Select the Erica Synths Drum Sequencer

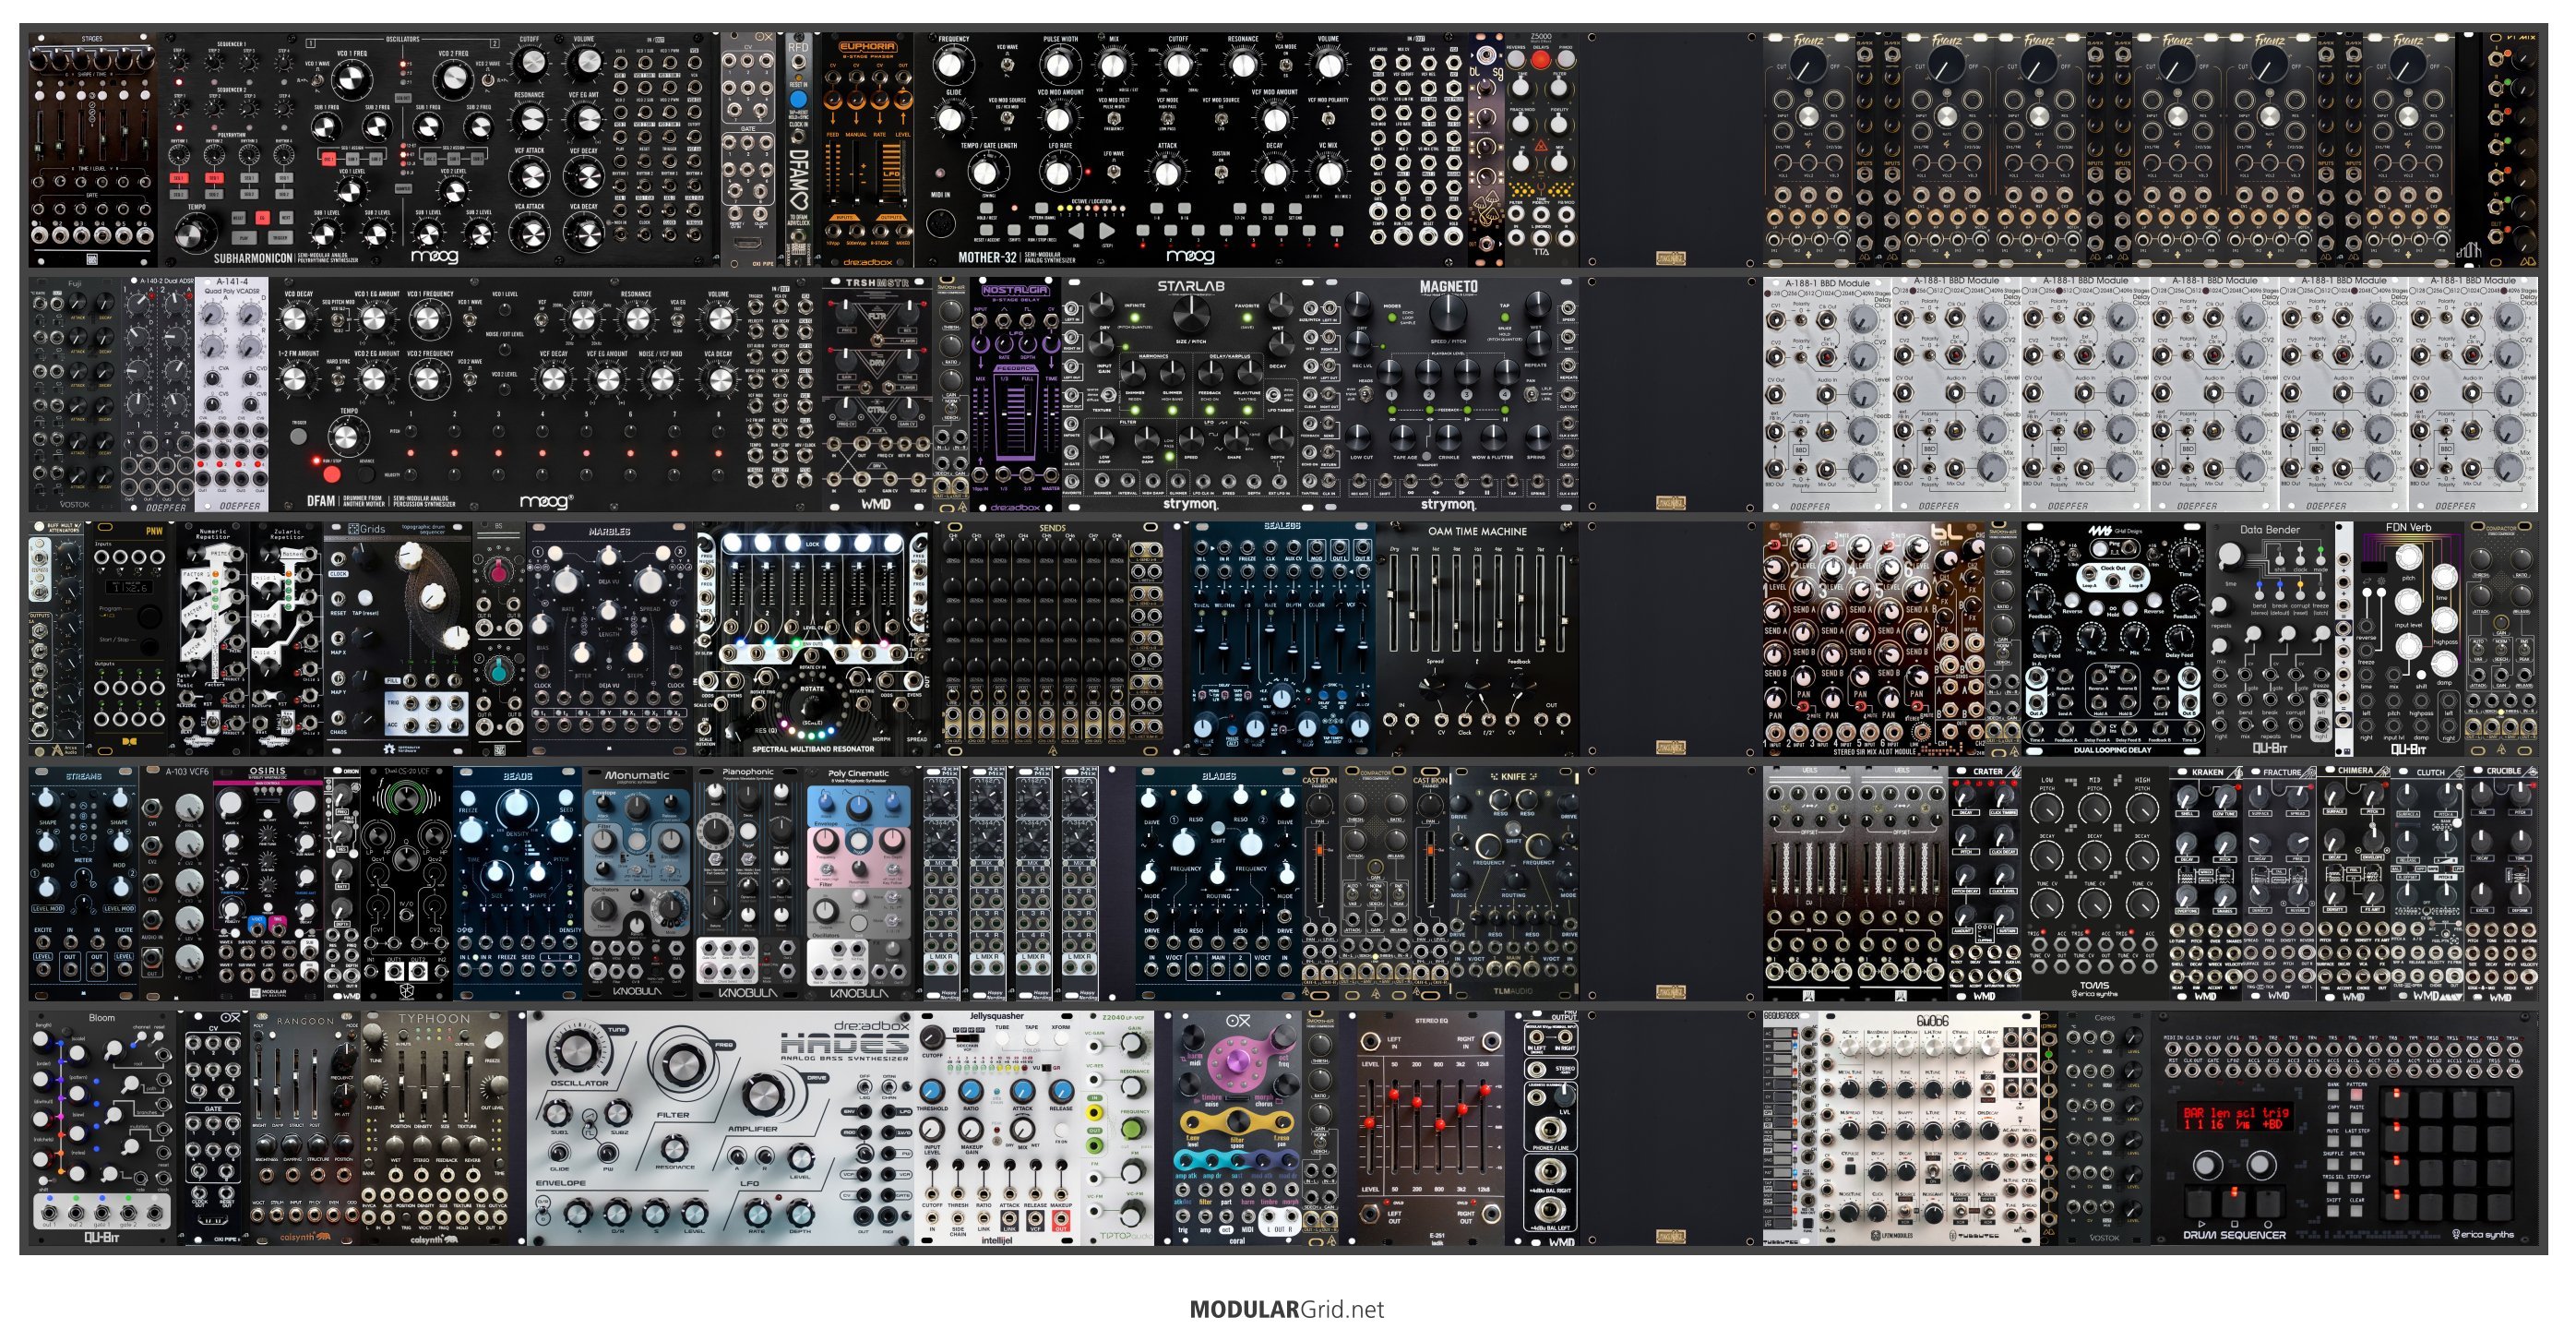(x=2345, y=1127)
